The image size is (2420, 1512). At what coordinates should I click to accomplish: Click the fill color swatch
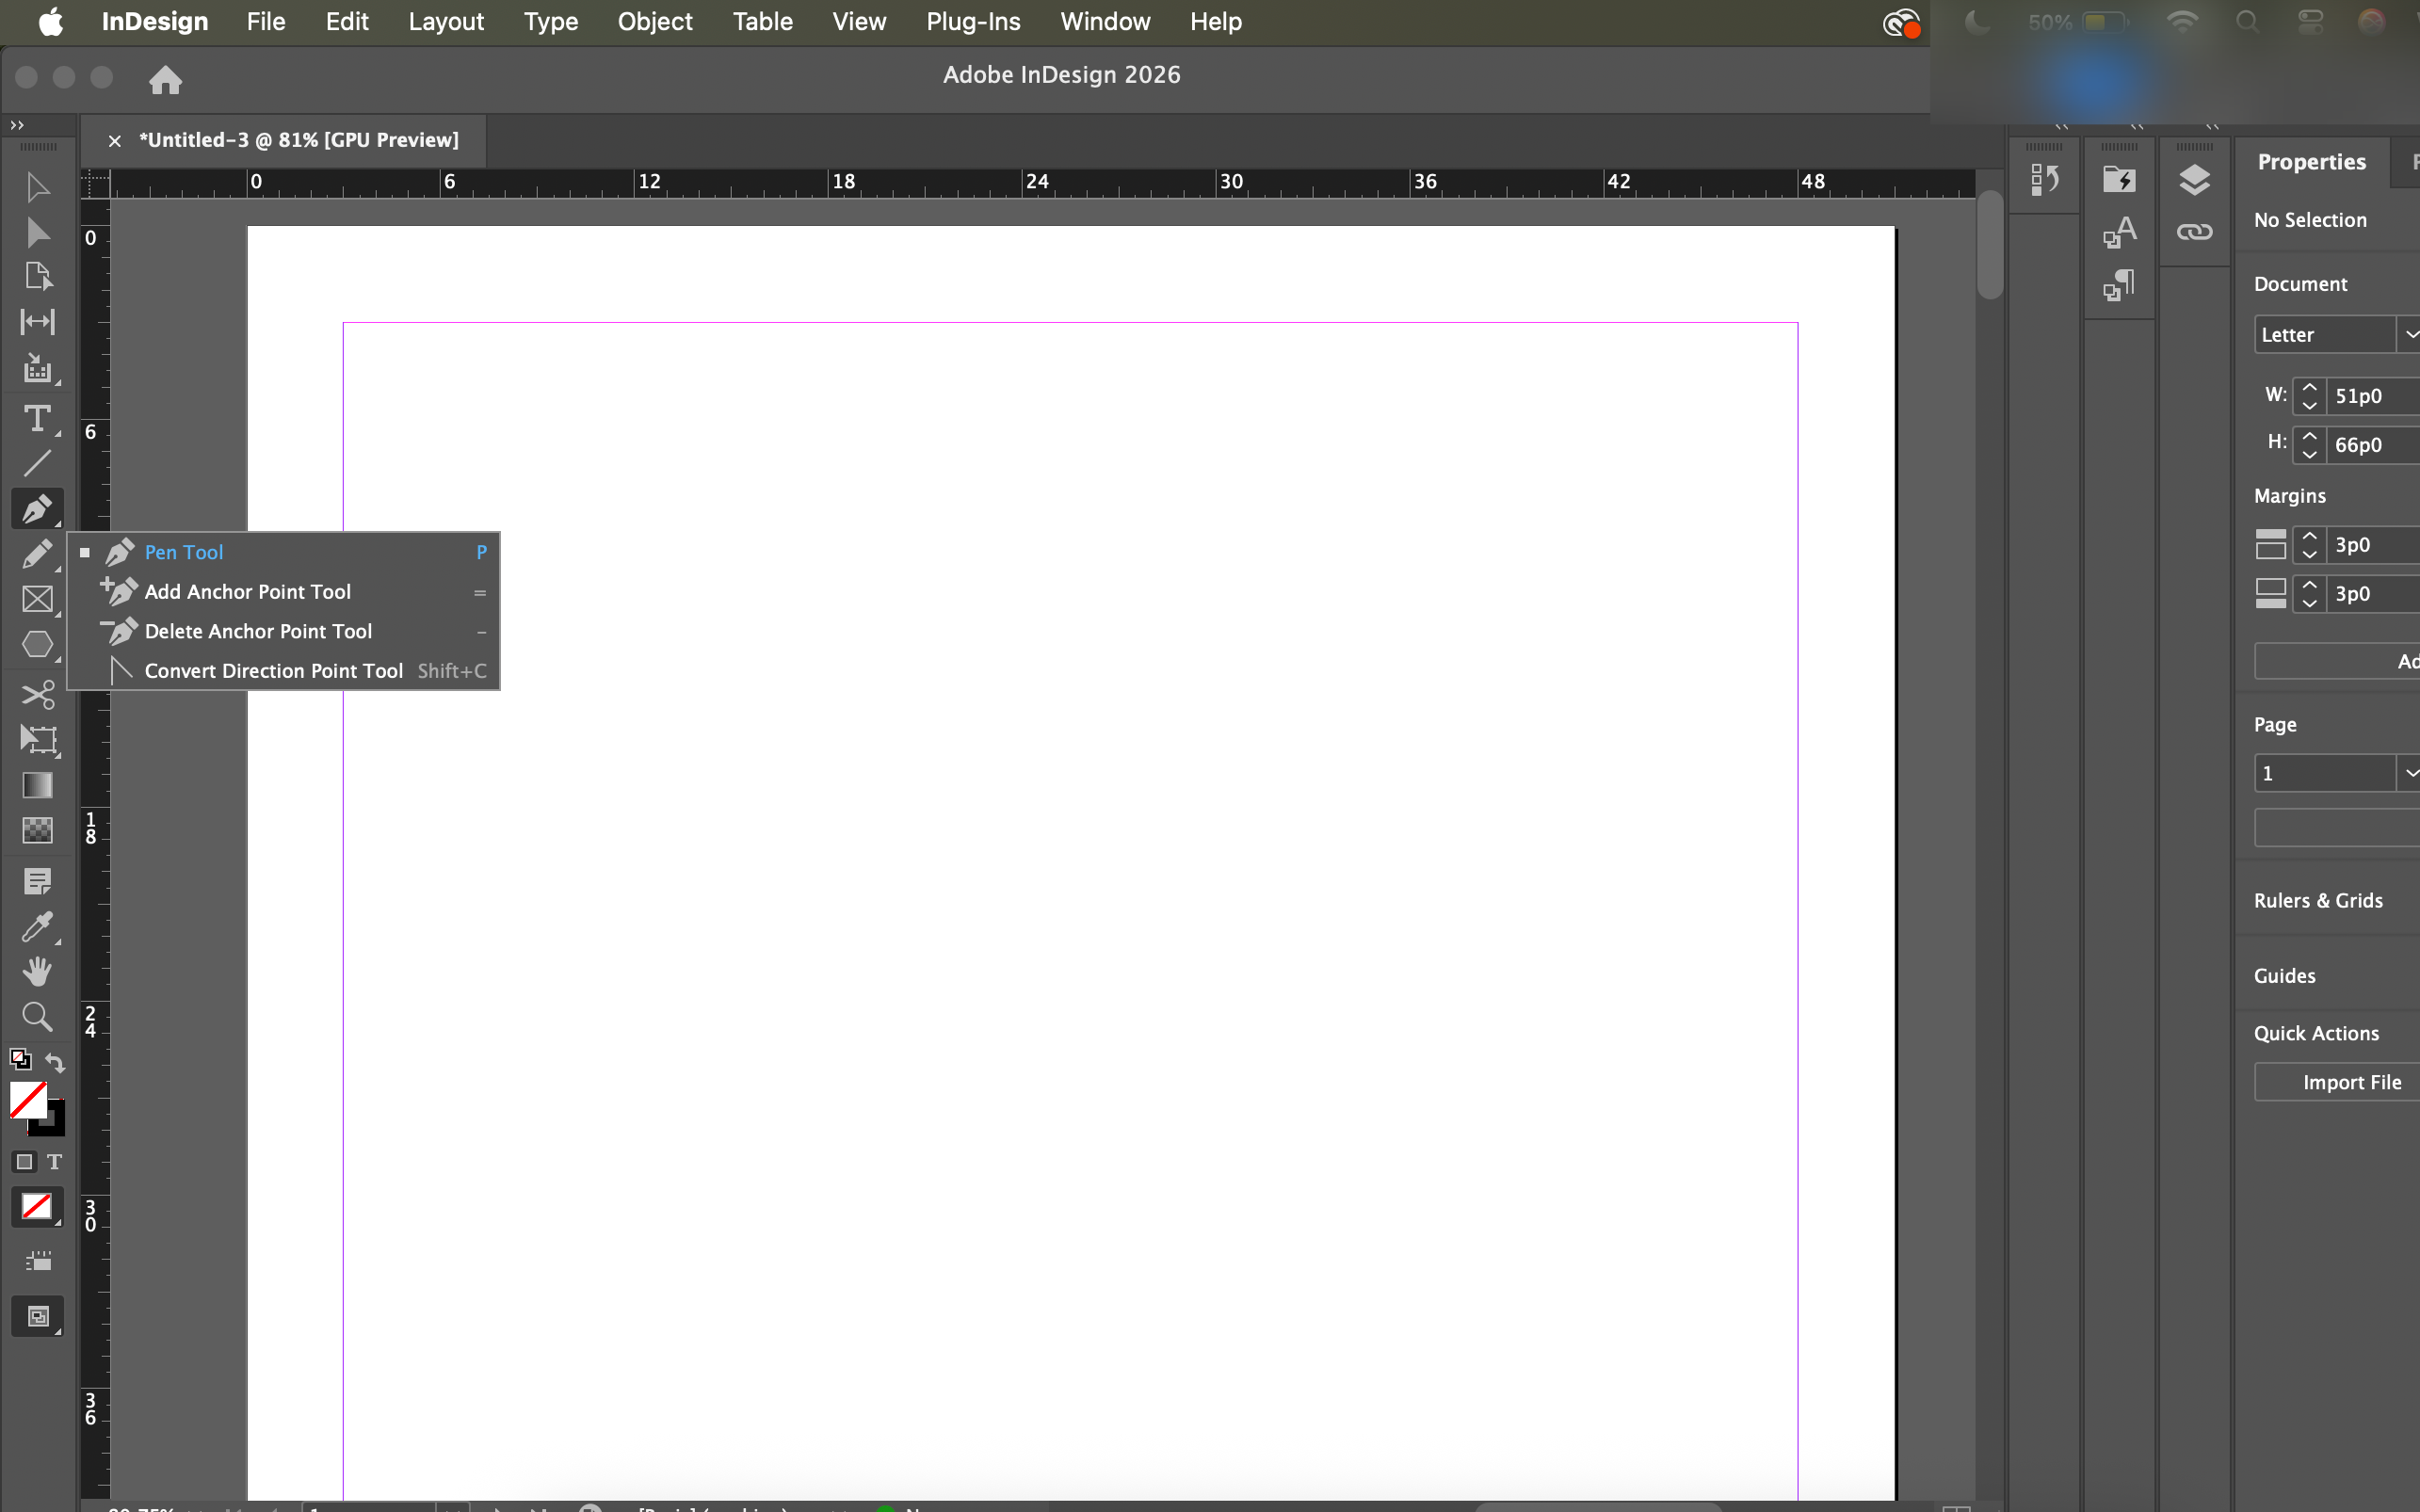click(28, 1100)
